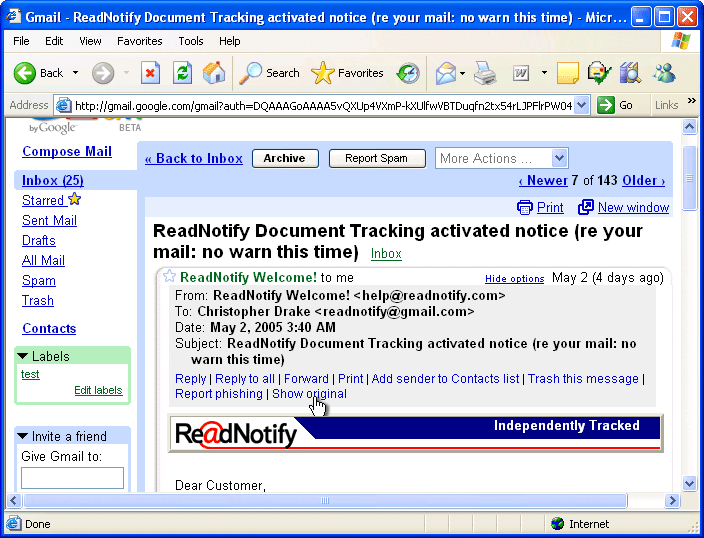Open the Favorites menu
The height and width of the screenshot is (538, 704).
[139, 41]
